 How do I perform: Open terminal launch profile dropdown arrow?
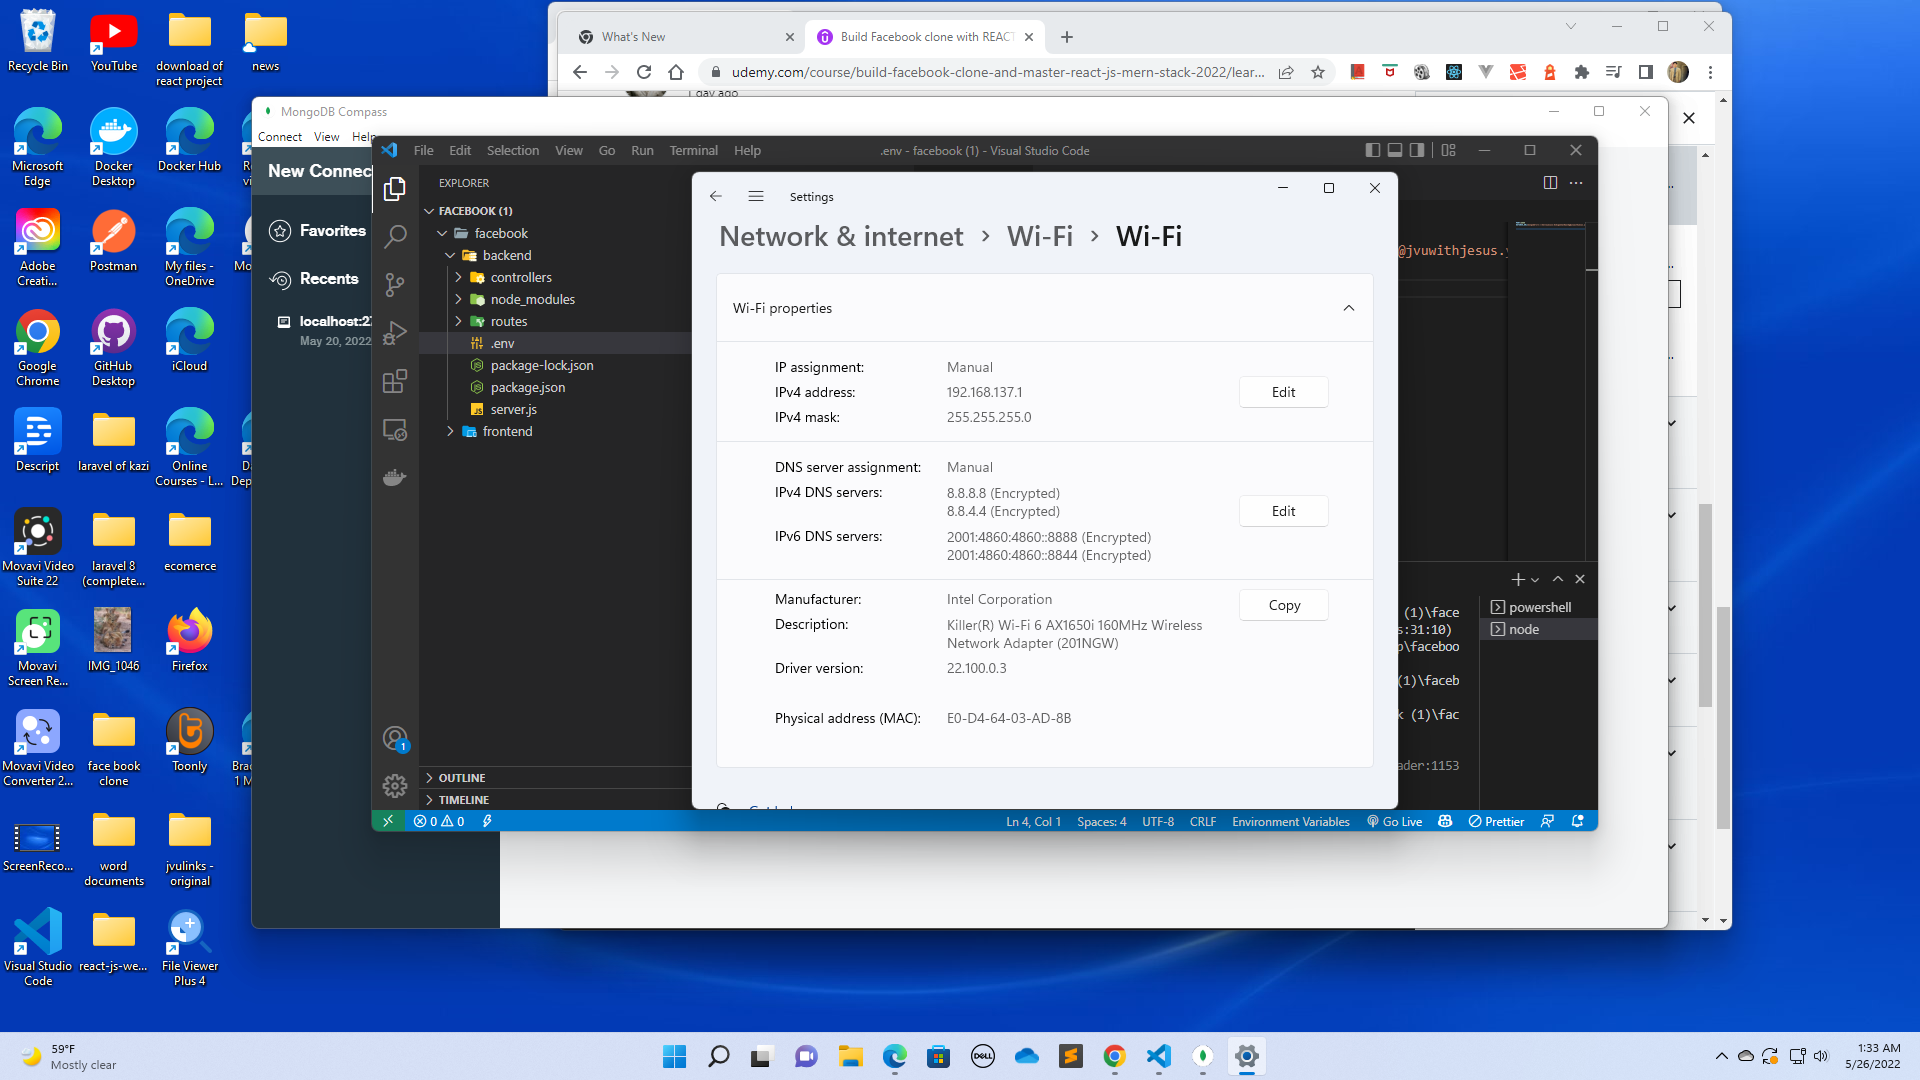pyautogui.click(x=1535, y=580)
